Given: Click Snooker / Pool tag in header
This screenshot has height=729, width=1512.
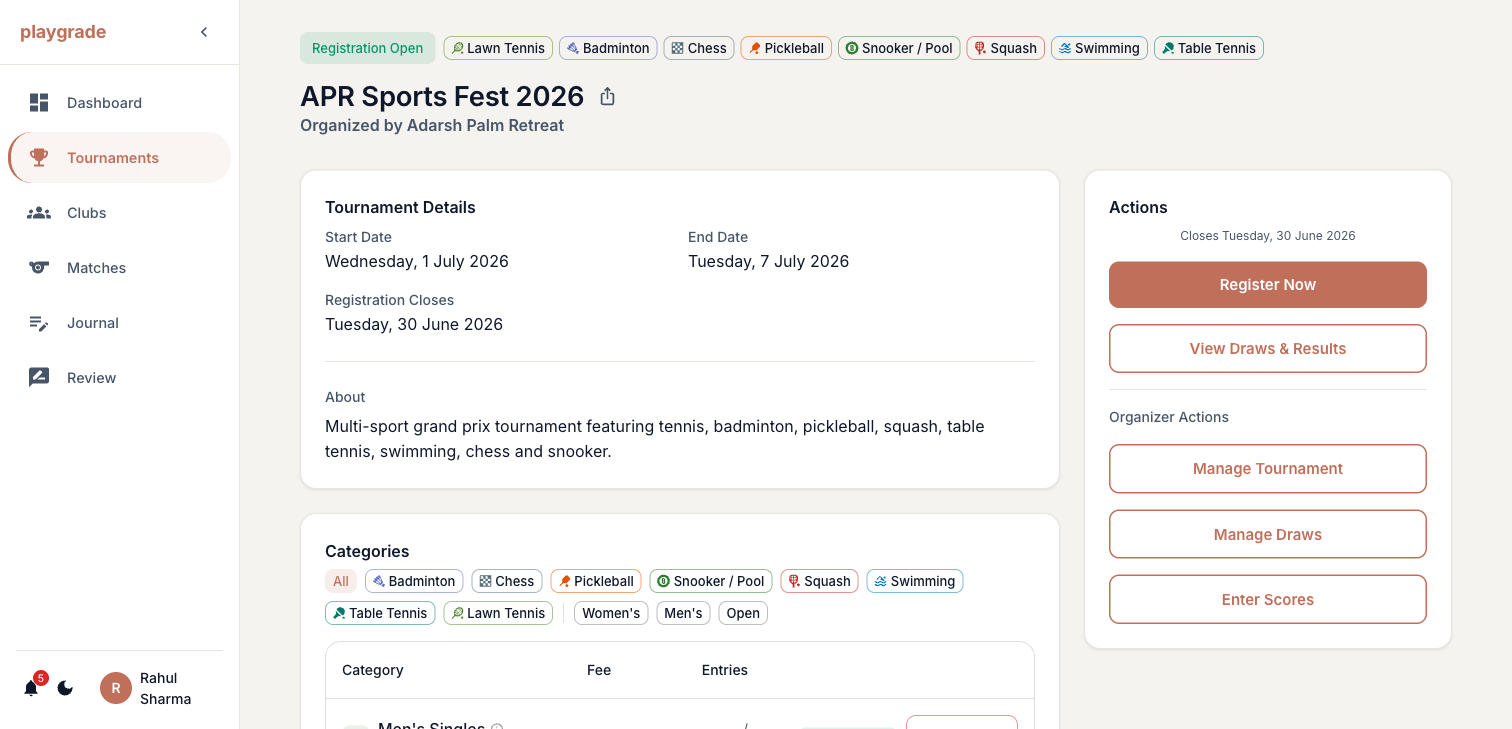Looking at the screenshot, I should pos(899,48).
